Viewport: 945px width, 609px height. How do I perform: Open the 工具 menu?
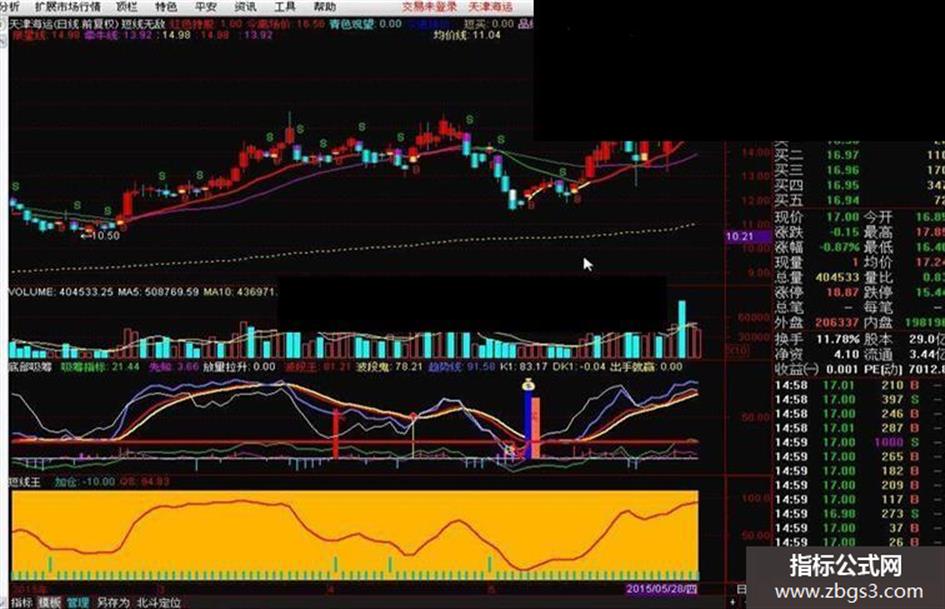284,7
